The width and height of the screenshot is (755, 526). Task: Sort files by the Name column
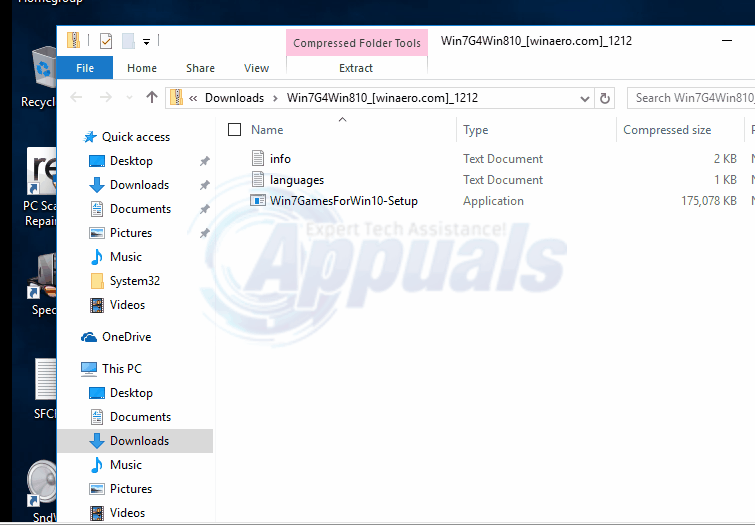click(x=267, y=130)
